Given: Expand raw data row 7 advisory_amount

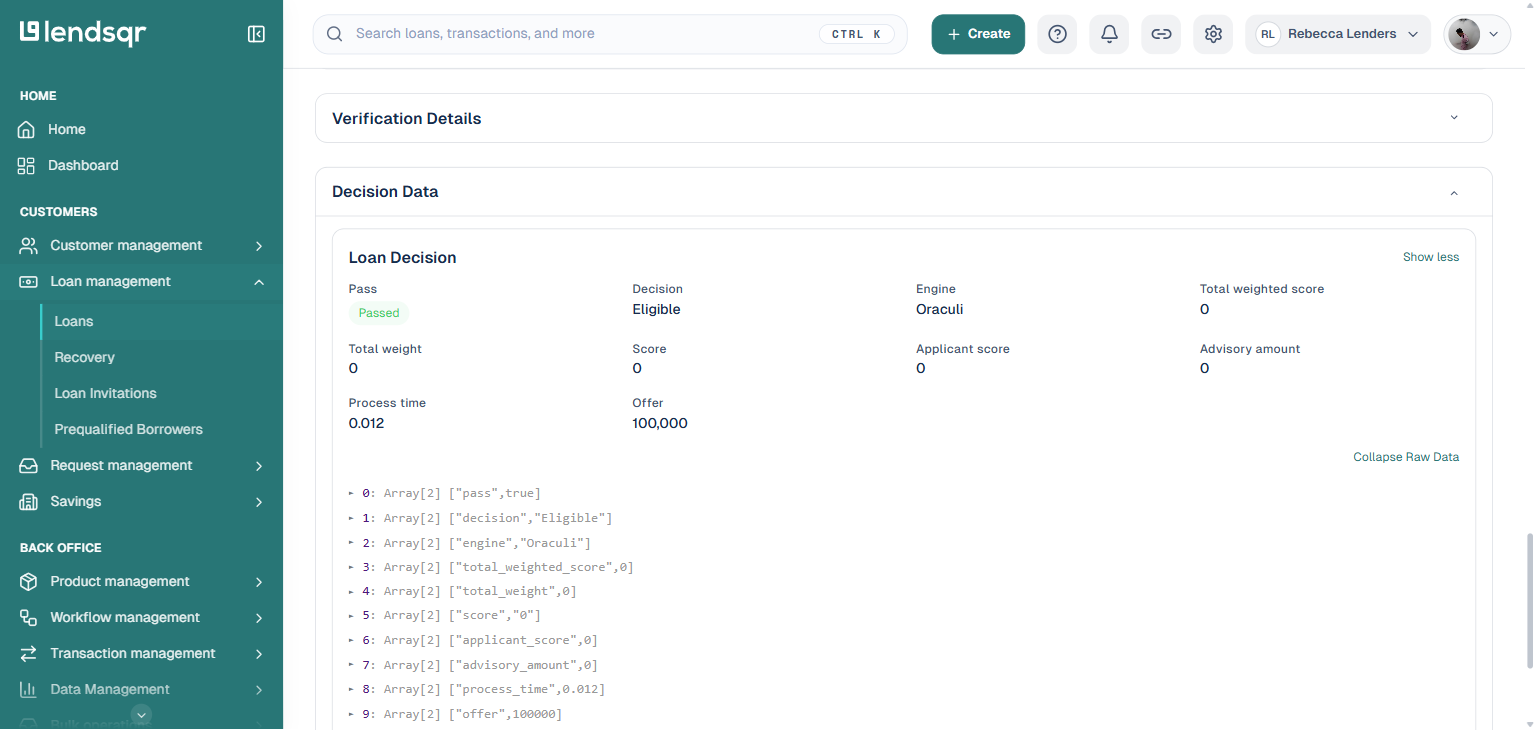Looking at the screenshot, I should [351, 665].
